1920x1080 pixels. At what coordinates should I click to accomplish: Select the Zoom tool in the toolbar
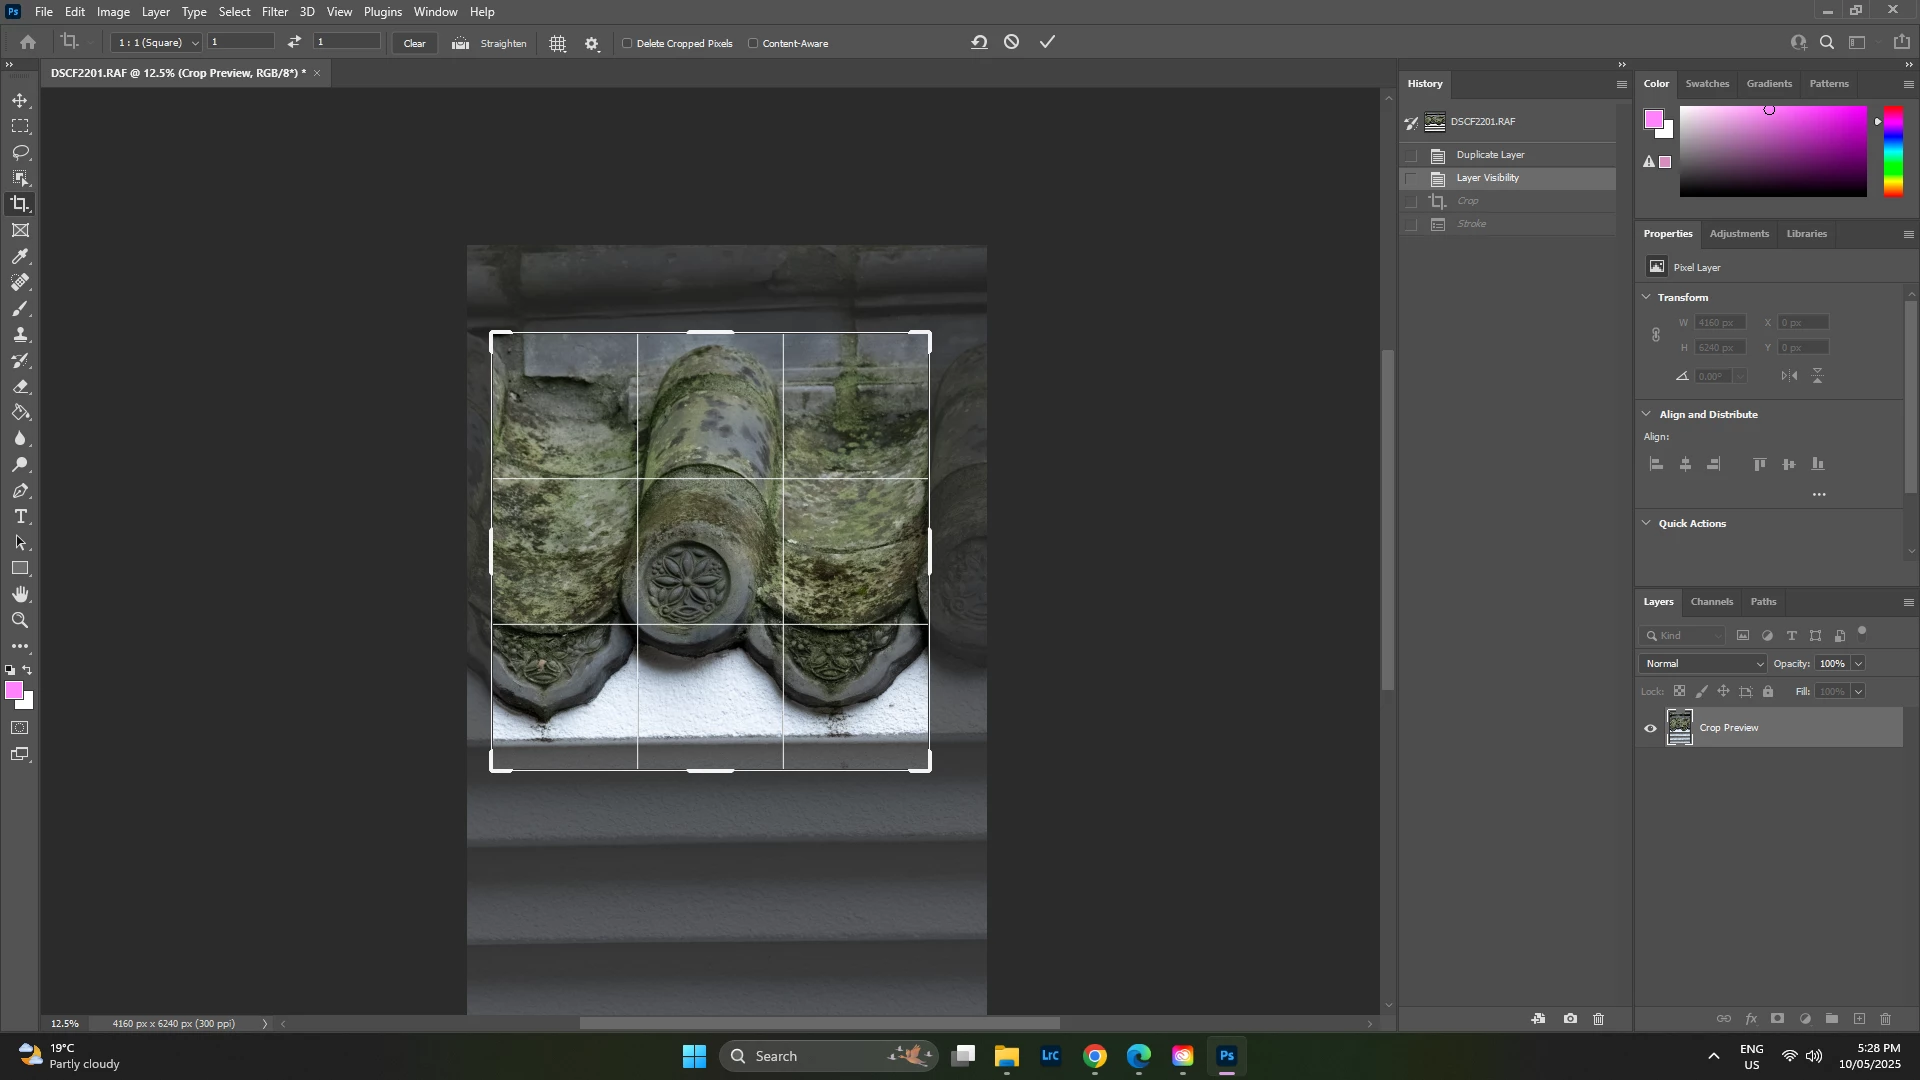pyautogui.click(x=20, y=621)
